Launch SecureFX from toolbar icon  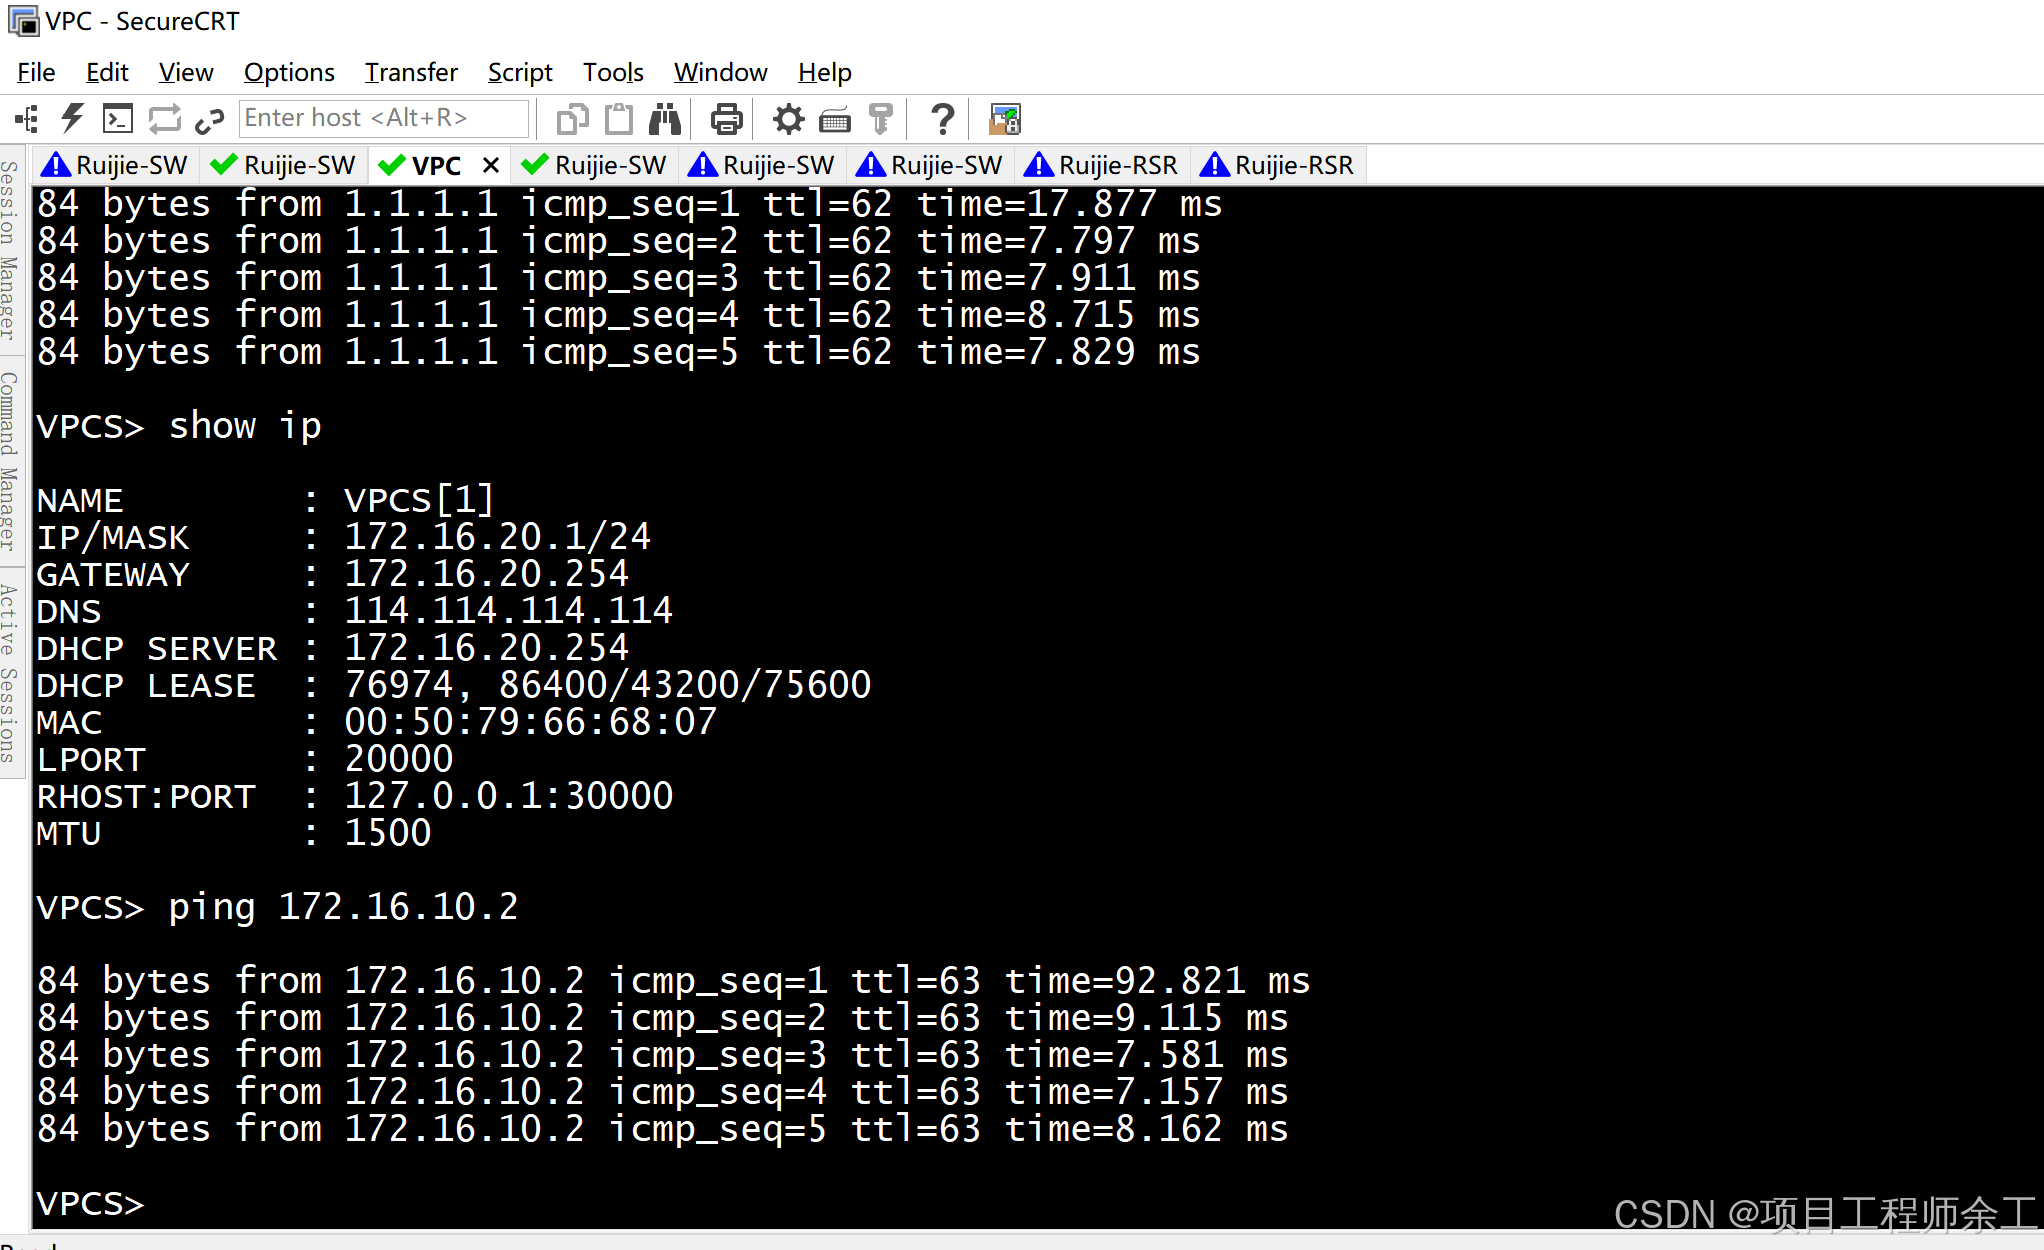pyautogui.click(x=1004, y=120)
